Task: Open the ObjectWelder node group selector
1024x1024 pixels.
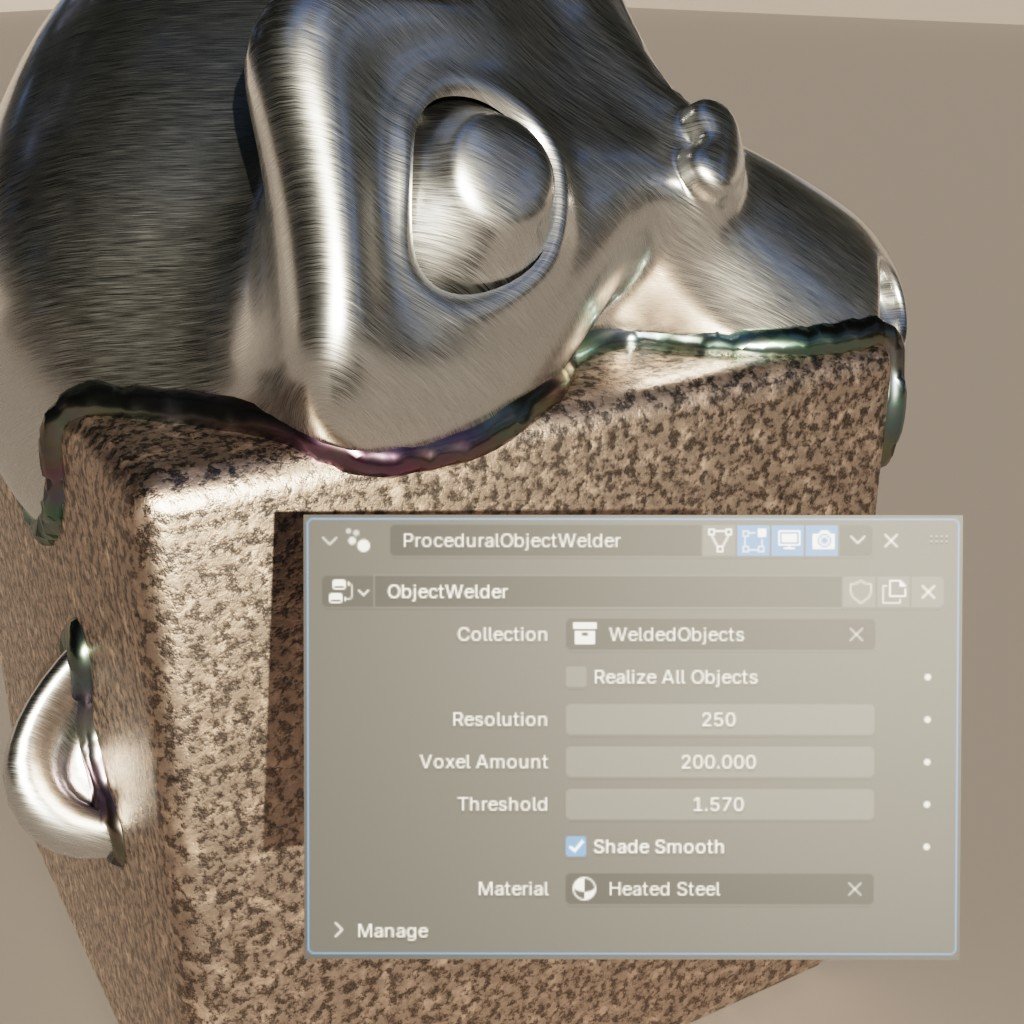Action: pyautogui.click(x=365, y=590)
